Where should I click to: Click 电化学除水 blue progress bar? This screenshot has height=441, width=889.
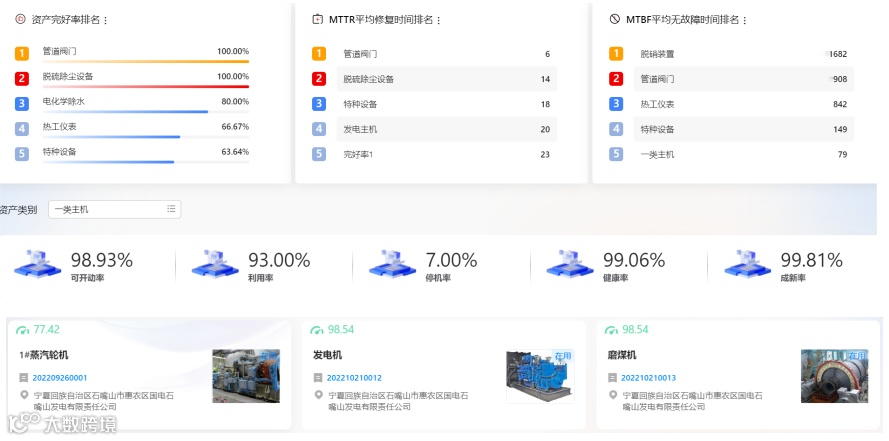pos(125,112)
